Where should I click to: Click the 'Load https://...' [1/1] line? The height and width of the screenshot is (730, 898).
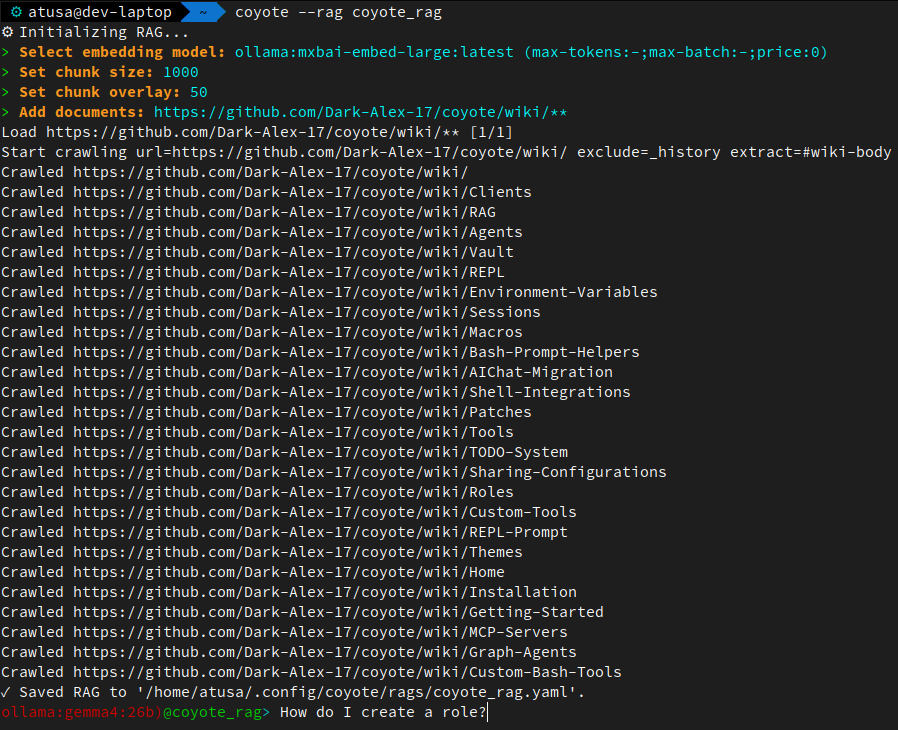tap(257, 132)
